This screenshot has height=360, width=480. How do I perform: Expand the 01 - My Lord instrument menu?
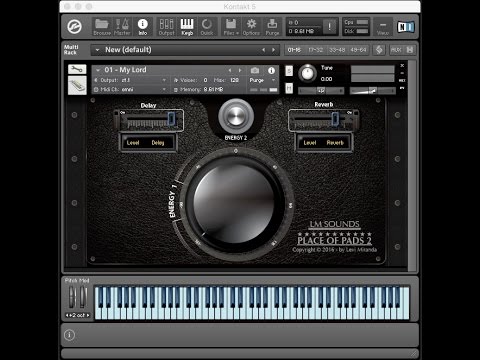point(98,70)
